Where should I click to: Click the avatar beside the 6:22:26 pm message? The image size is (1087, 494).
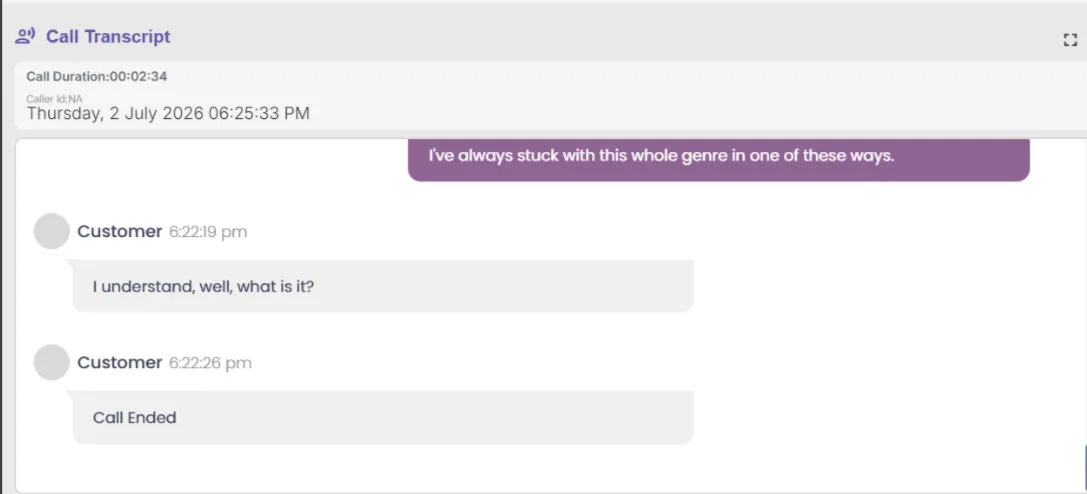pos(51,362)
